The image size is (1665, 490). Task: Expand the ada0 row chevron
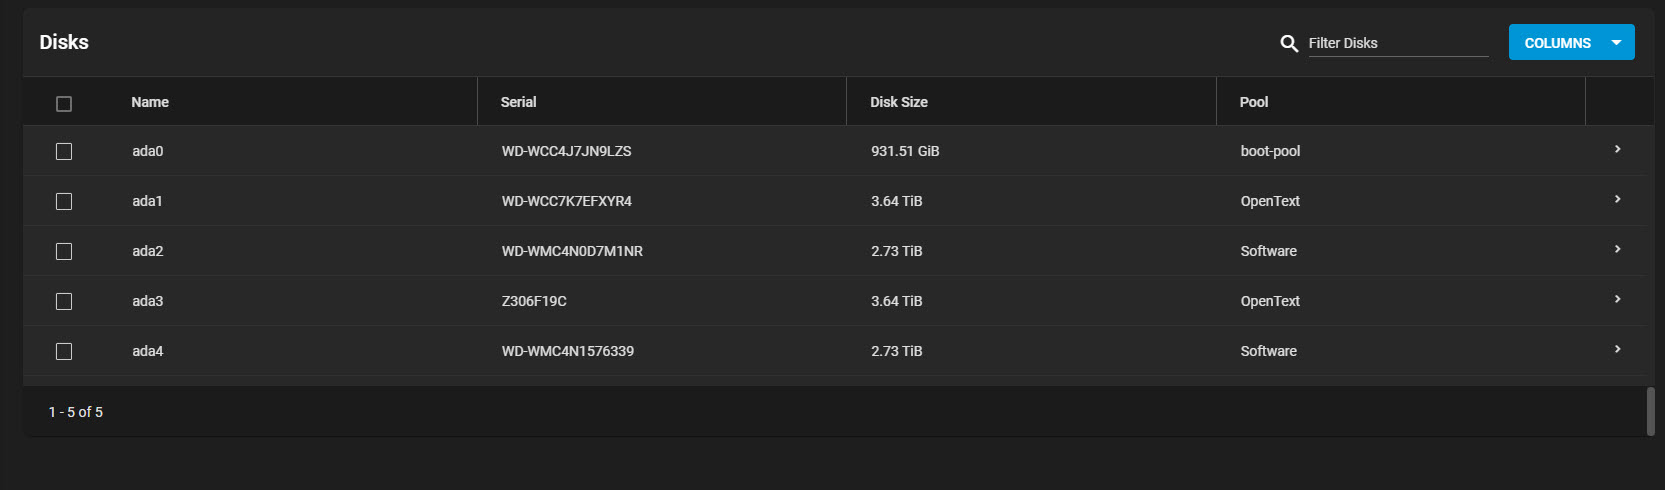click(1617, 149)
